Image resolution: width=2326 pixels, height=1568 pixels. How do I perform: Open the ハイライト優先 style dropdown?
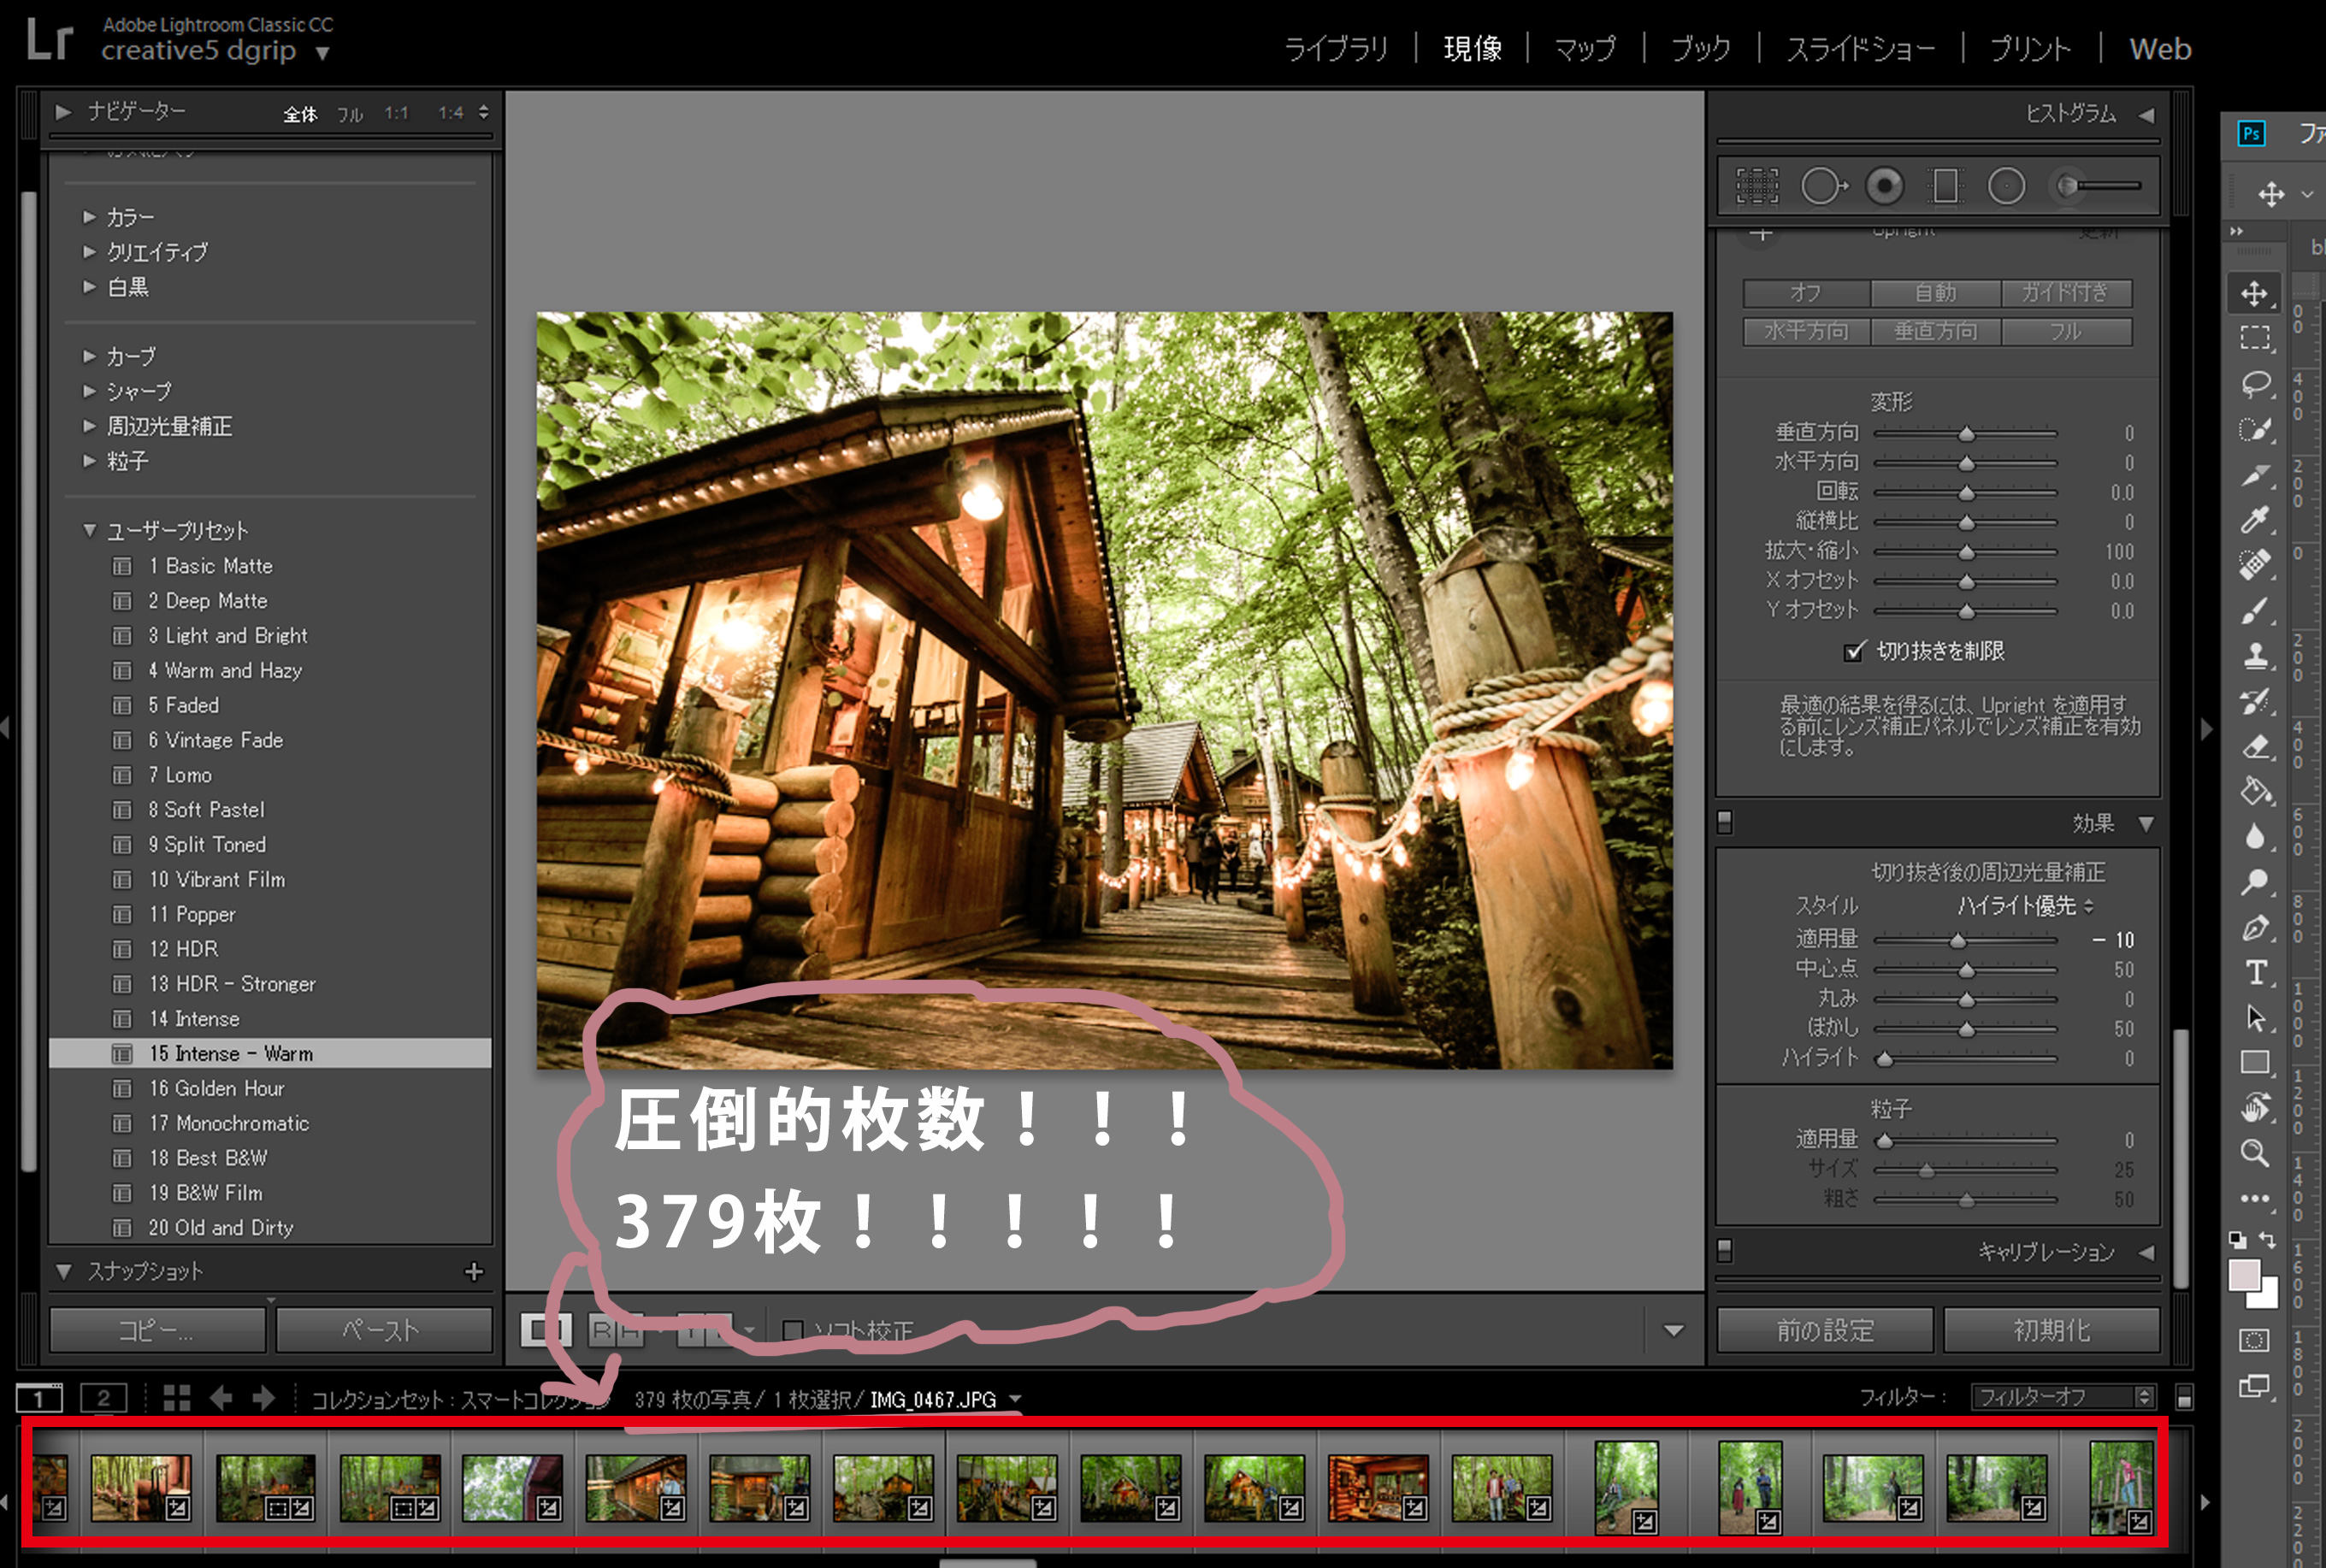(2024, 906)
